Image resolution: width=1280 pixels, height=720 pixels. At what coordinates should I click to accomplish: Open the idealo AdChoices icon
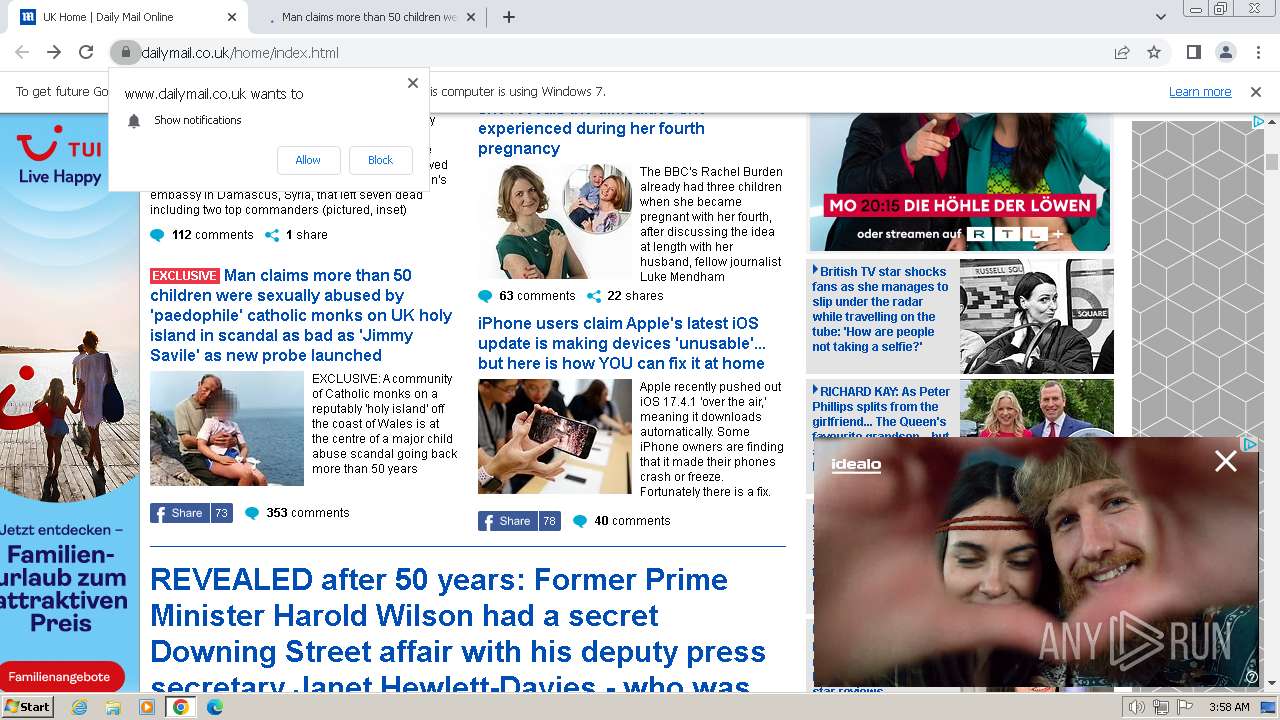[1249, 445]
